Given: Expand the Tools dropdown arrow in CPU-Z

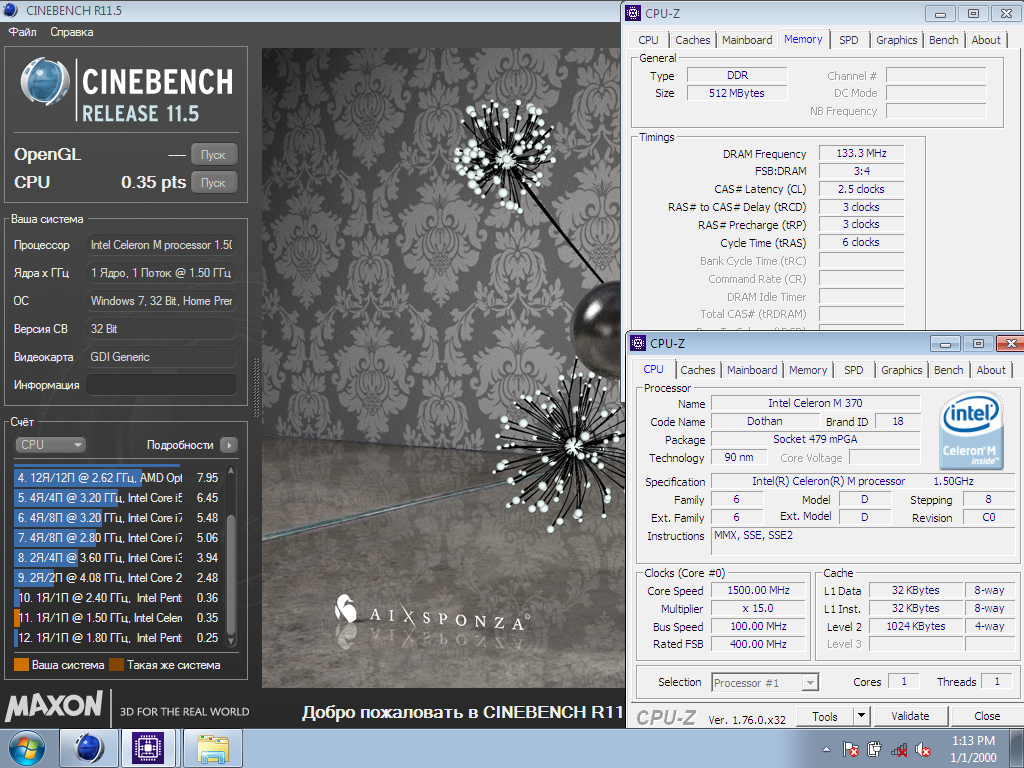Looking at the screenshot, I should click(861, 716).
